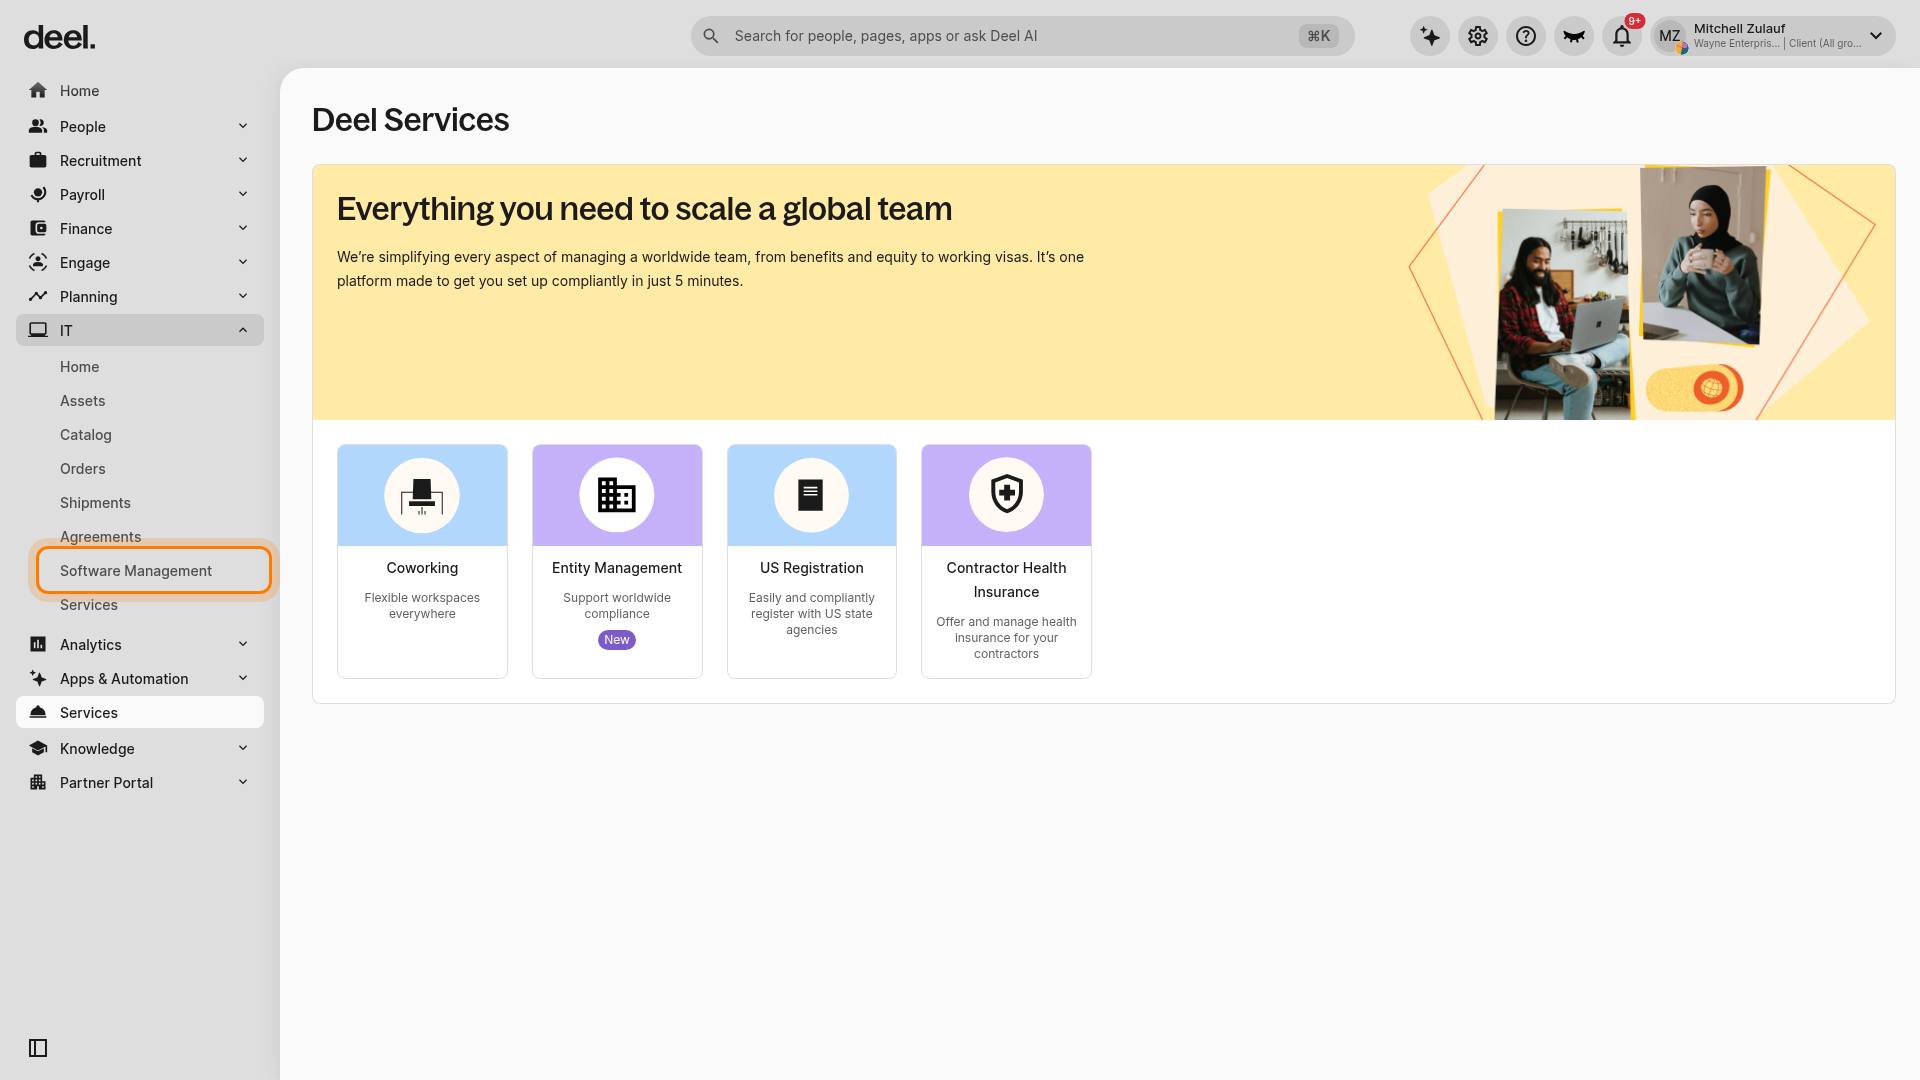The image size is (1920, 1080).
Task: Open IT Home submenu item
Action: point(79,367)
